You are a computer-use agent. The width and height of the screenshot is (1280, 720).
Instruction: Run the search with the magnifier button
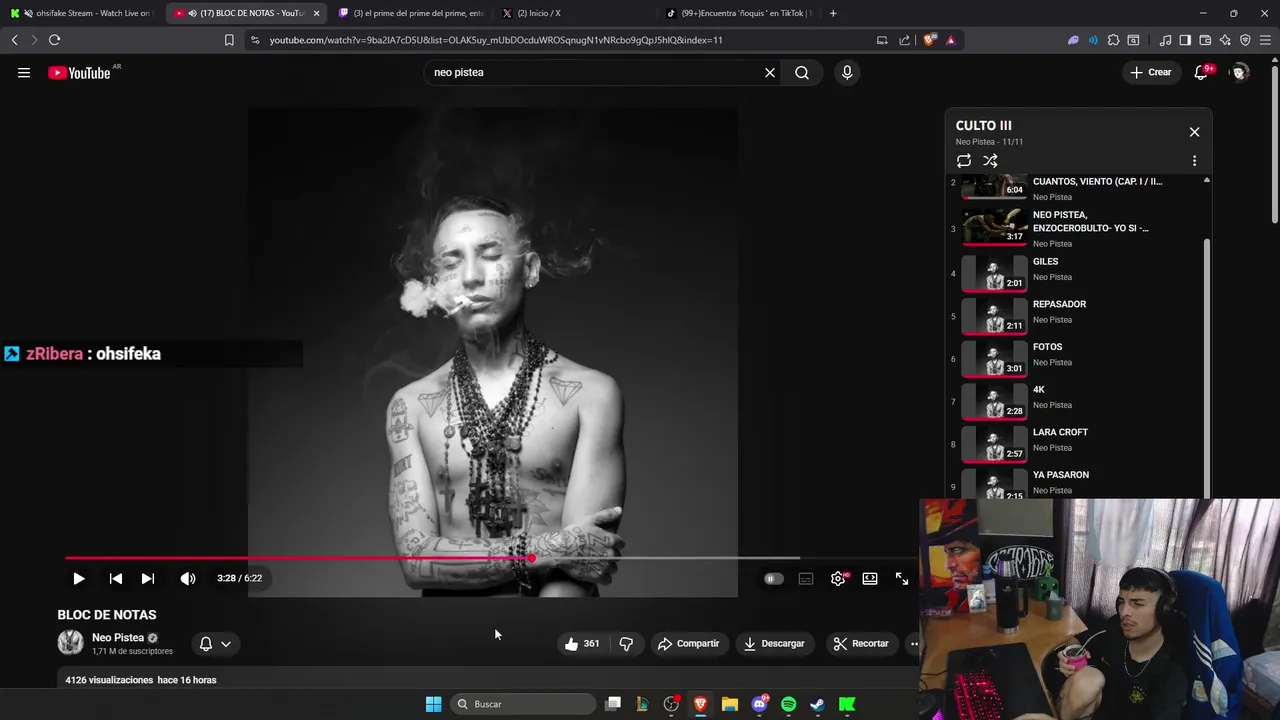click(802, 72)
